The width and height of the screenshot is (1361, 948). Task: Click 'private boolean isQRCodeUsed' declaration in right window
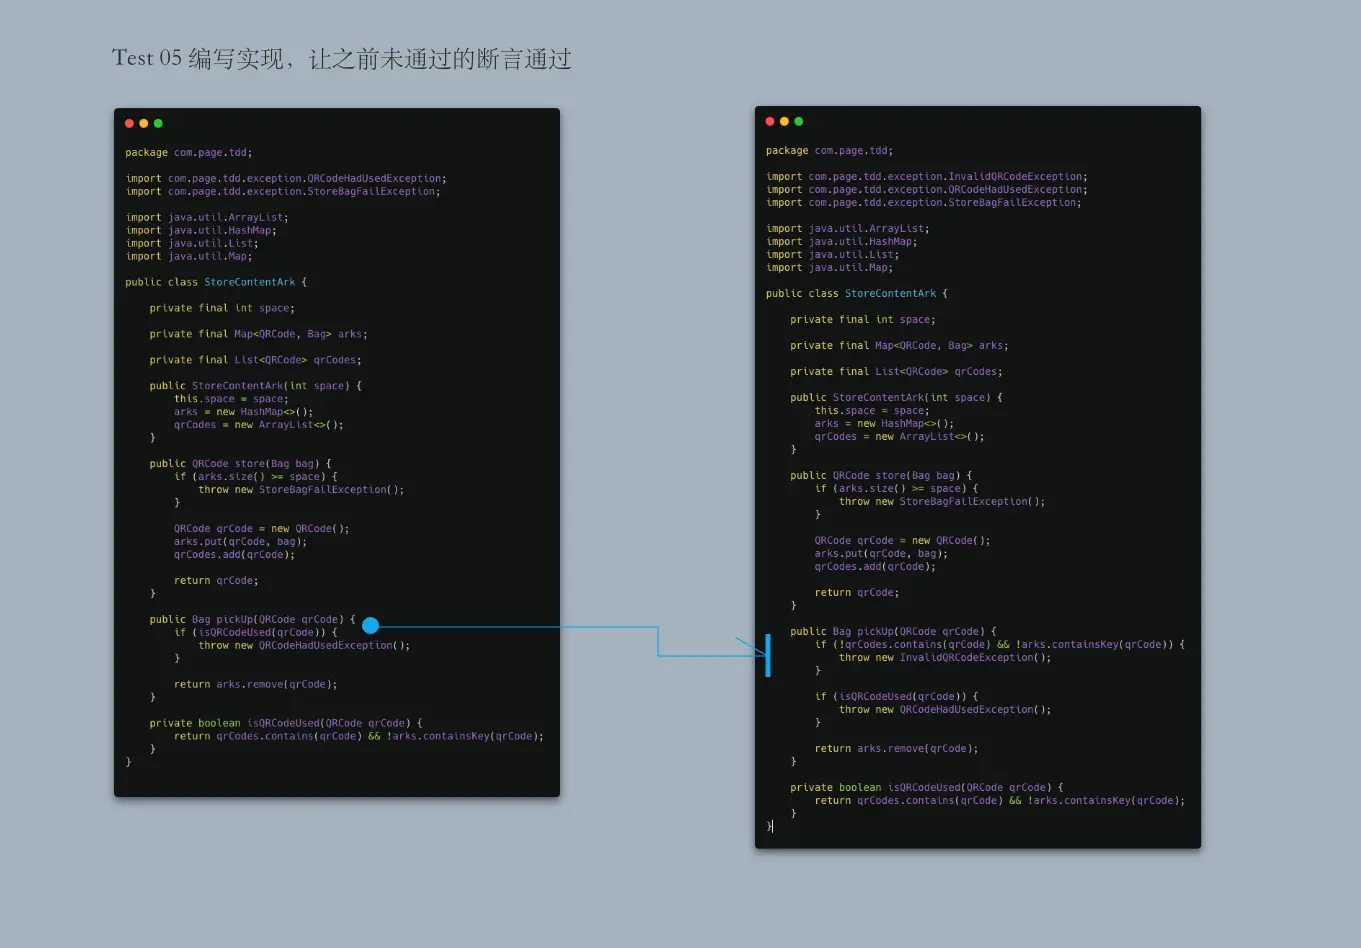927,788
